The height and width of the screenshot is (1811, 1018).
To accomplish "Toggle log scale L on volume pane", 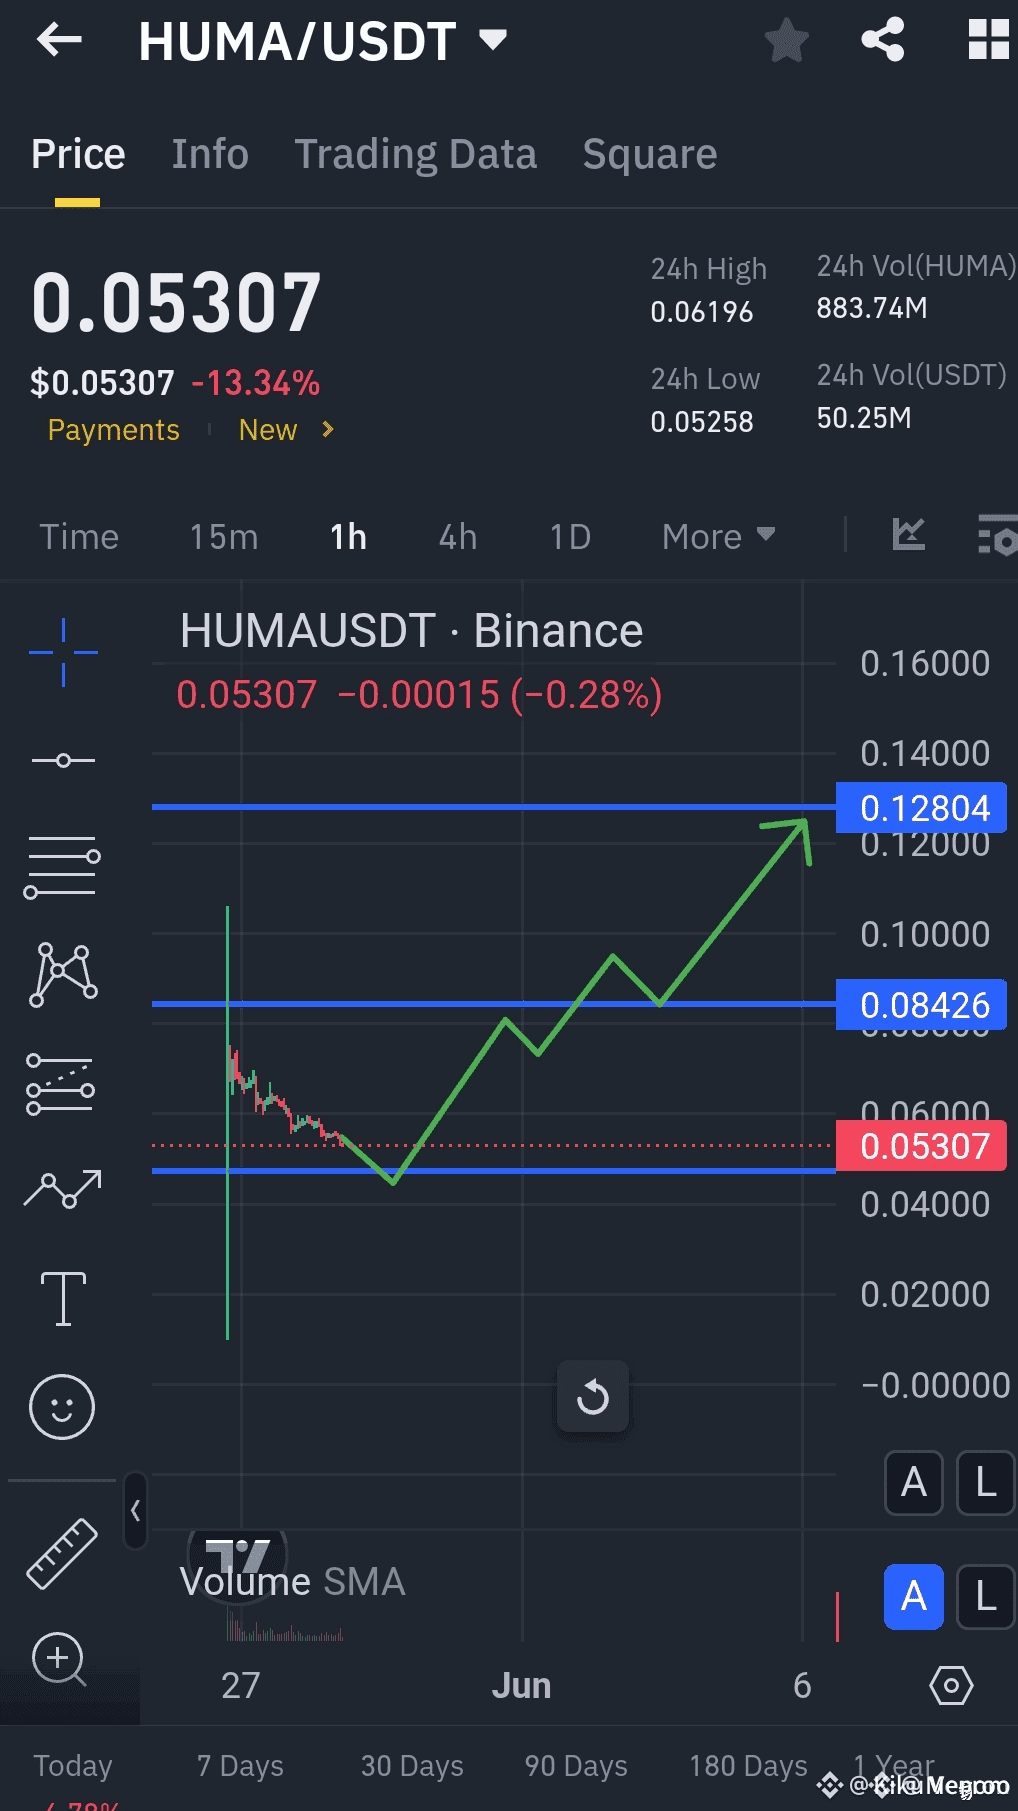I will click(986, 1597).
